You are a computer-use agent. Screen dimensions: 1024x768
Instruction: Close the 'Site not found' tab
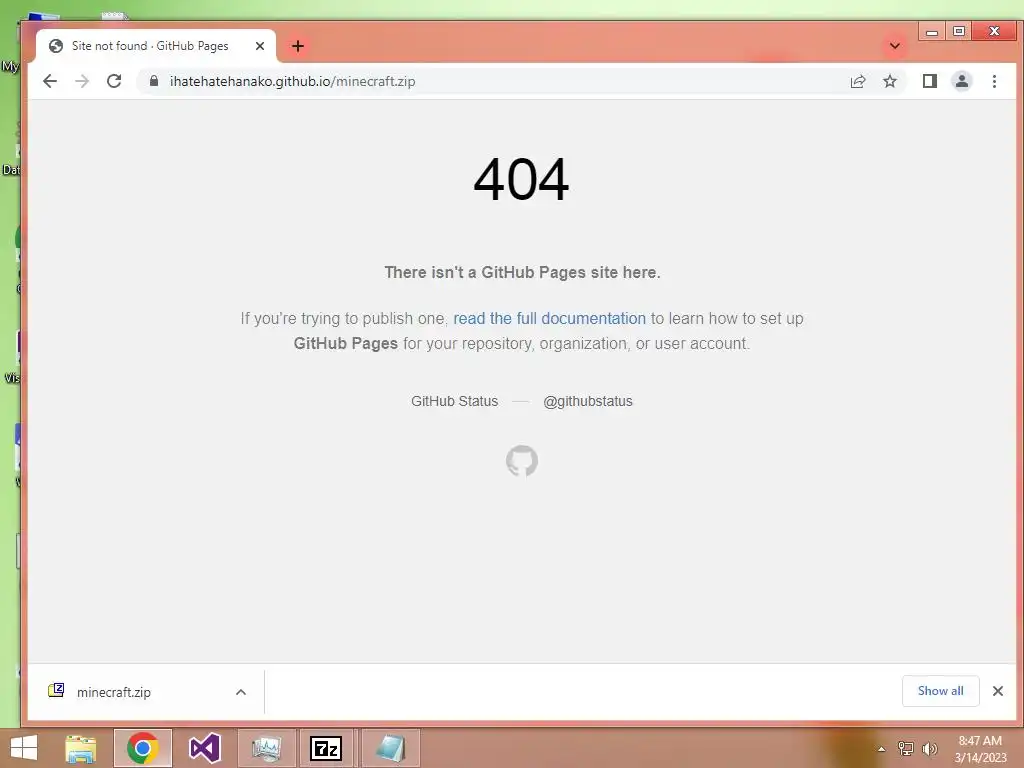pos(260,46)
